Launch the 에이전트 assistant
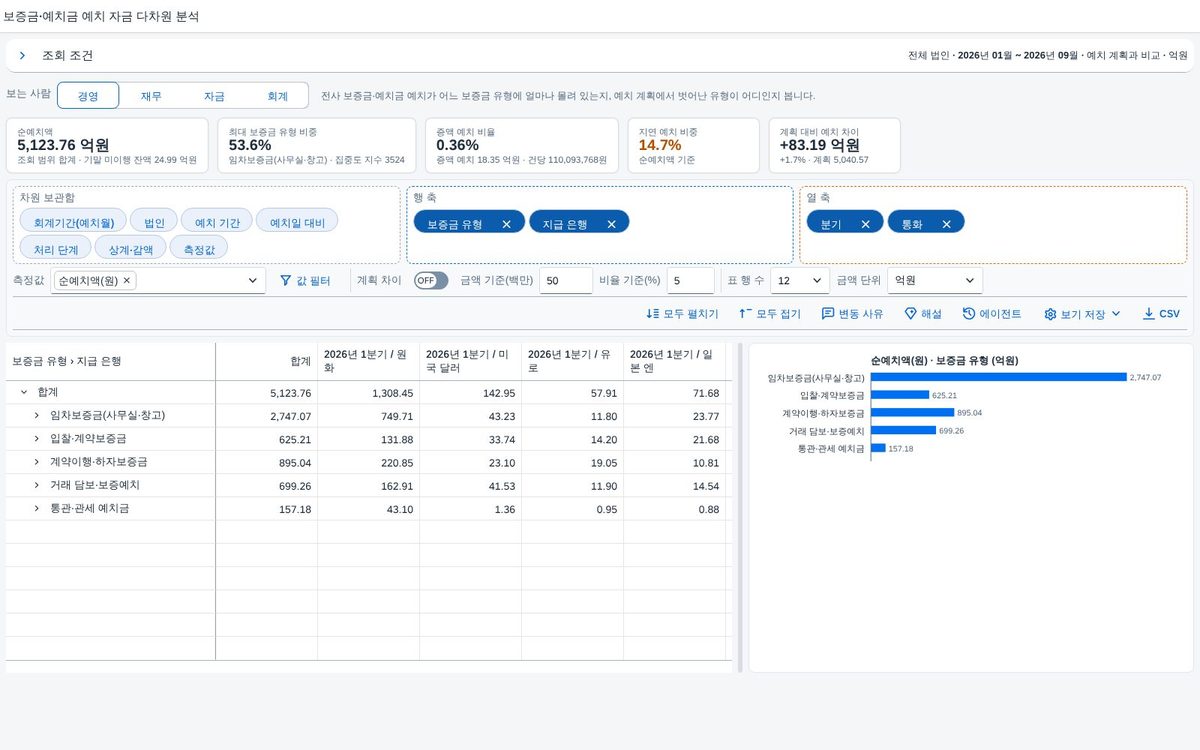 click(x=992, y=314)
